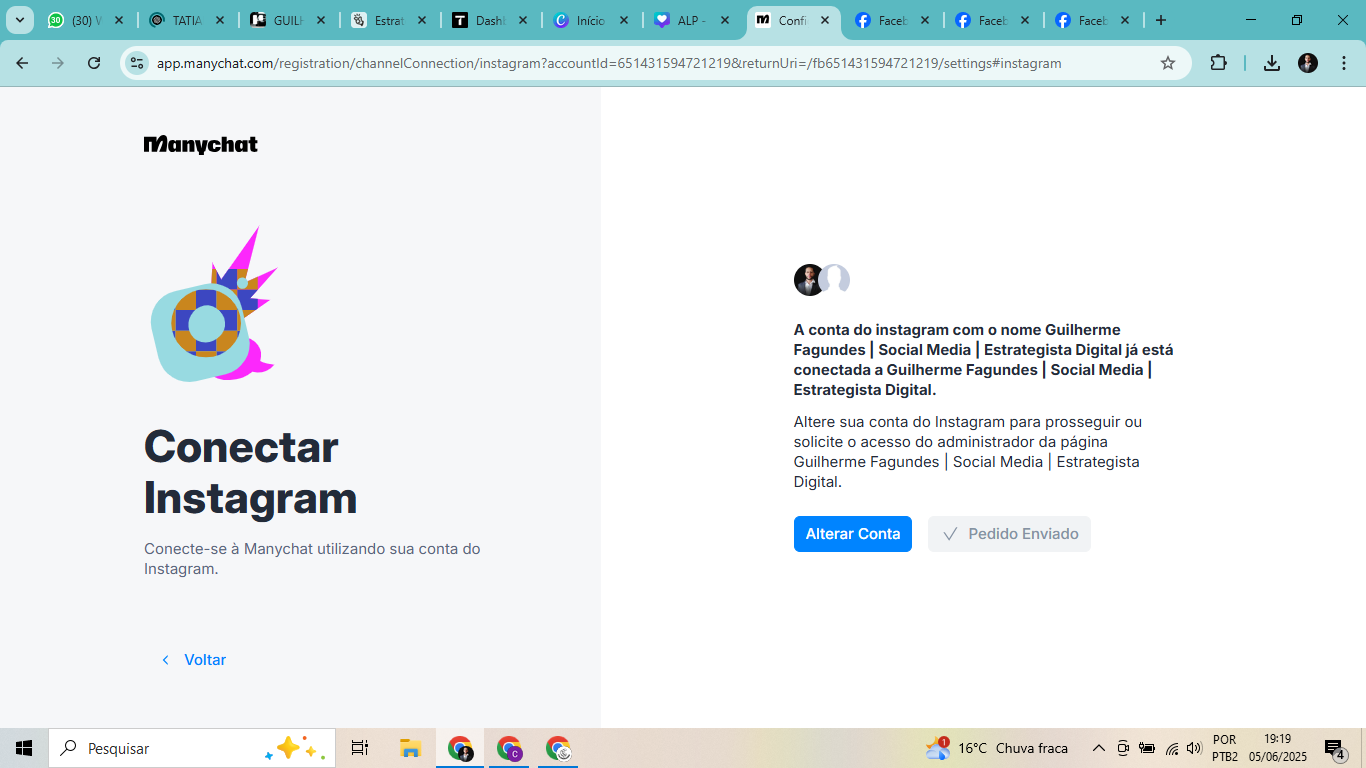Image resolution: width=1366 pixels, height=768 pixels.
Task: Click the battery icon in system tray
Action: pos(1147,748)
